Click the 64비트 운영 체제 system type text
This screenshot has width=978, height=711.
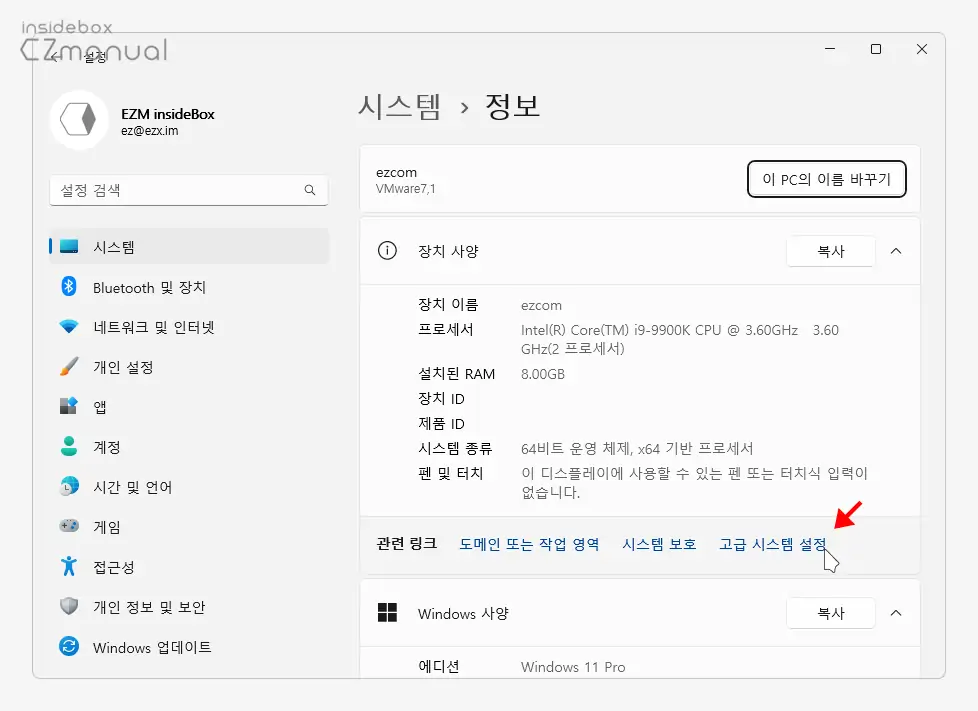point(637,448)
